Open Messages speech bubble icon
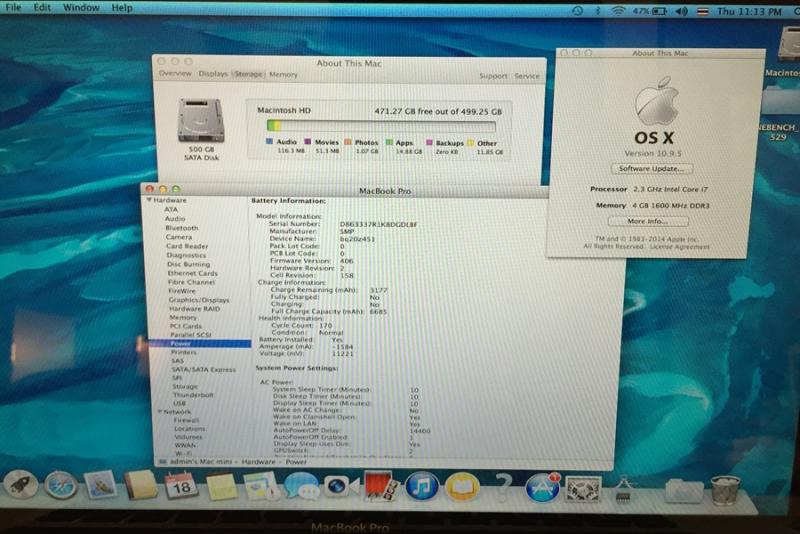The height and width of the screenshot is (534, 800). (x=301, y=485)
